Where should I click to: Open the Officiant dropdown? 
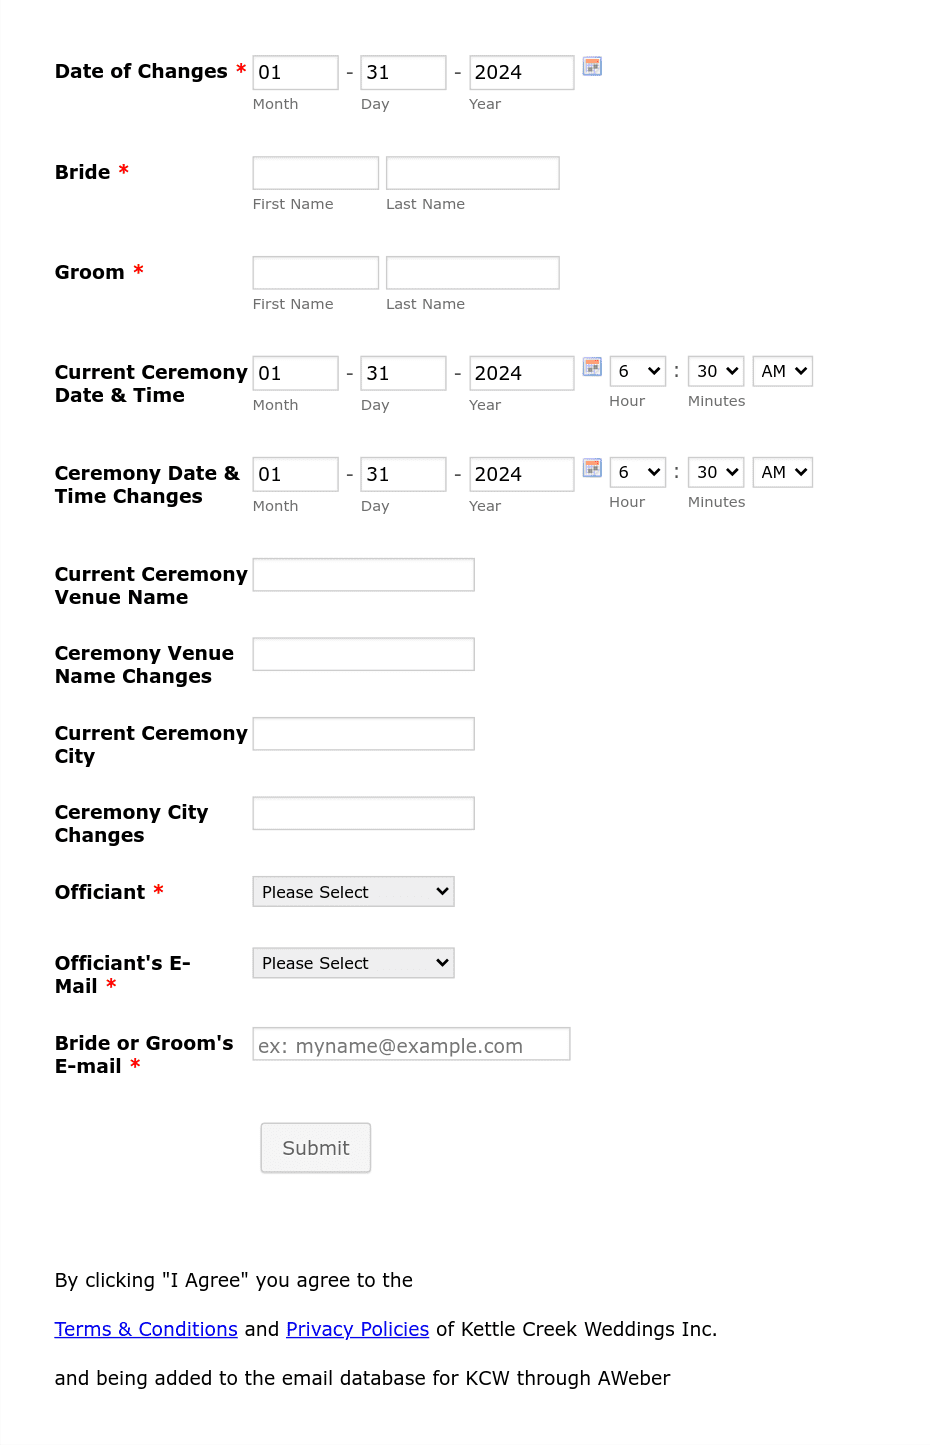point(352,891)
